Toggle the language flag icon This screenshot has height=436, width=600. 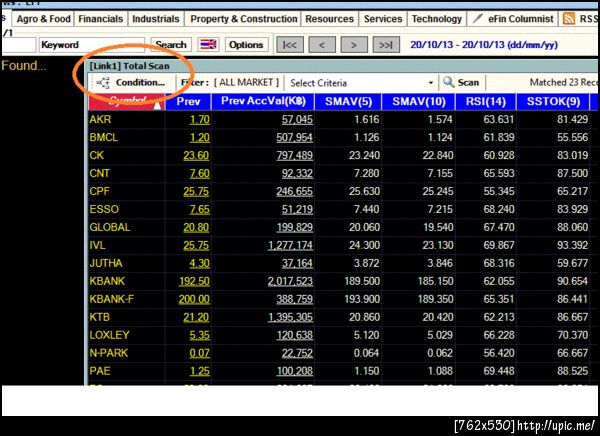tap(208, 45)
